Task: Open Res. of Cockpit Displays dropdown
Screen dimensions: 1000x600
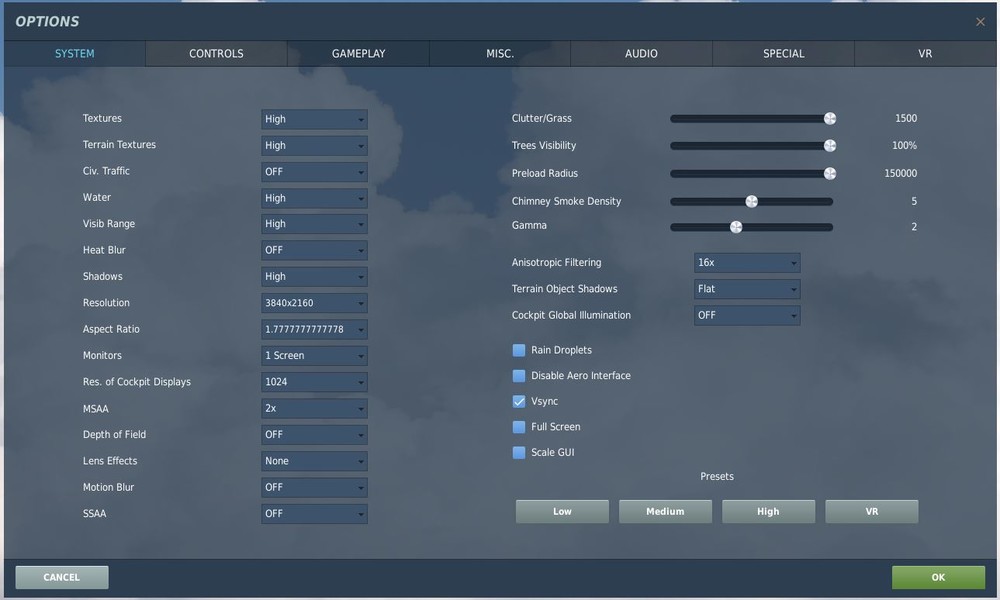Action: 314,382
